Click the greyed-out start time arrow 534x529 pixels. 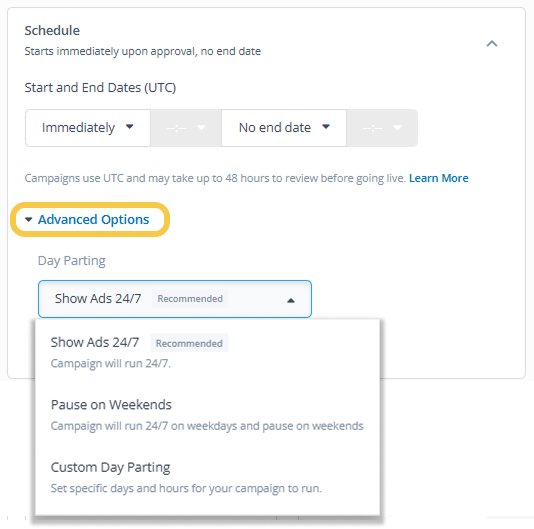pyautogui.click(x=202, y=127)
